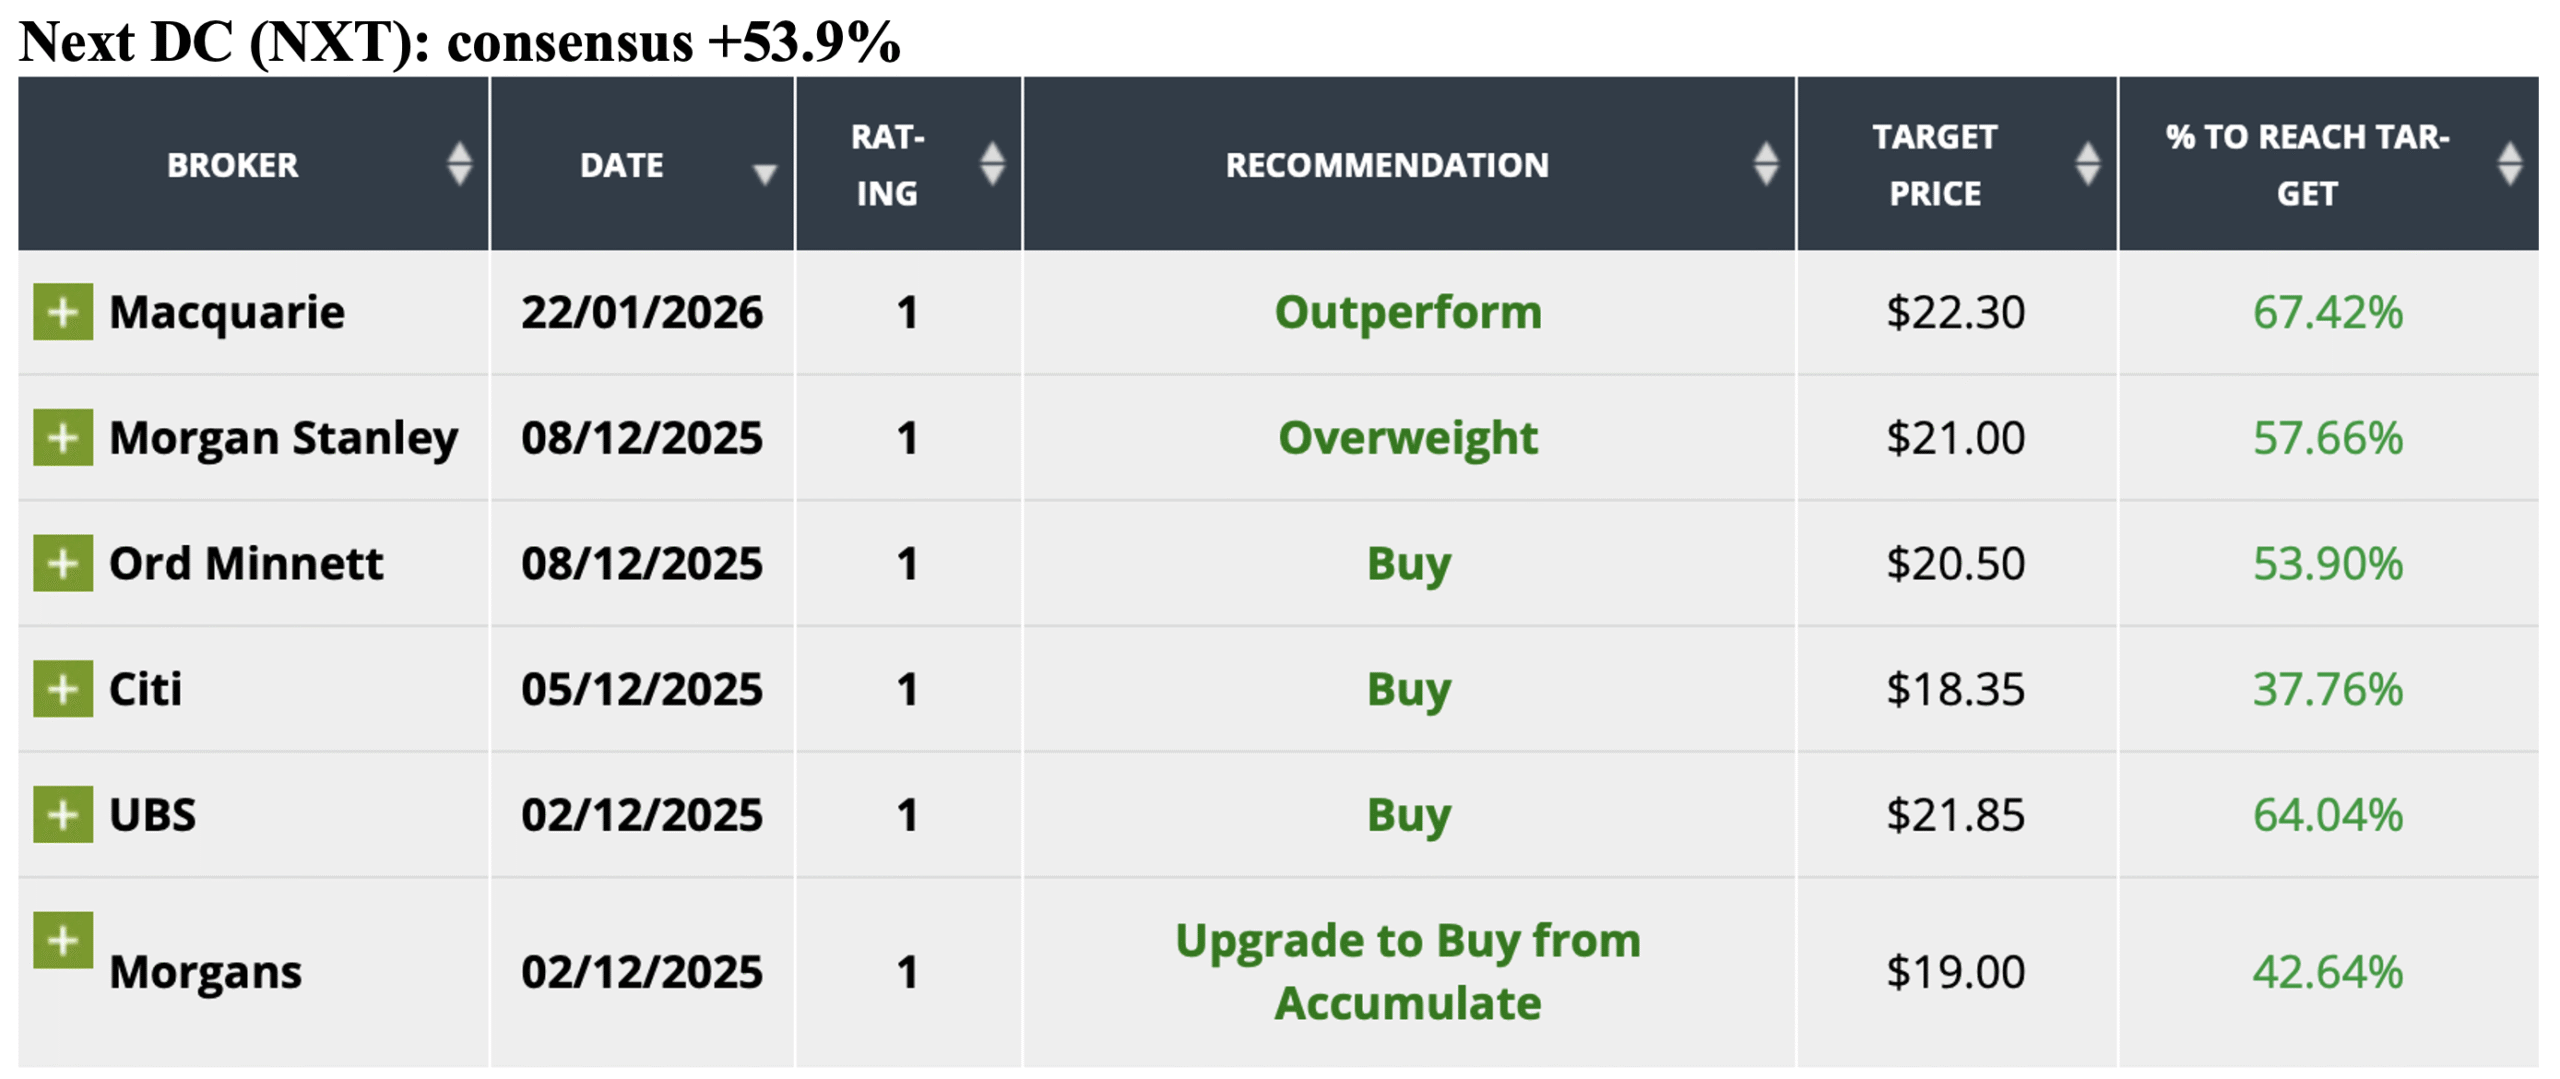Viewport: 2560px width, 1079px height.
Task: Open the UBS row plus icon
Action: point(62,814)
